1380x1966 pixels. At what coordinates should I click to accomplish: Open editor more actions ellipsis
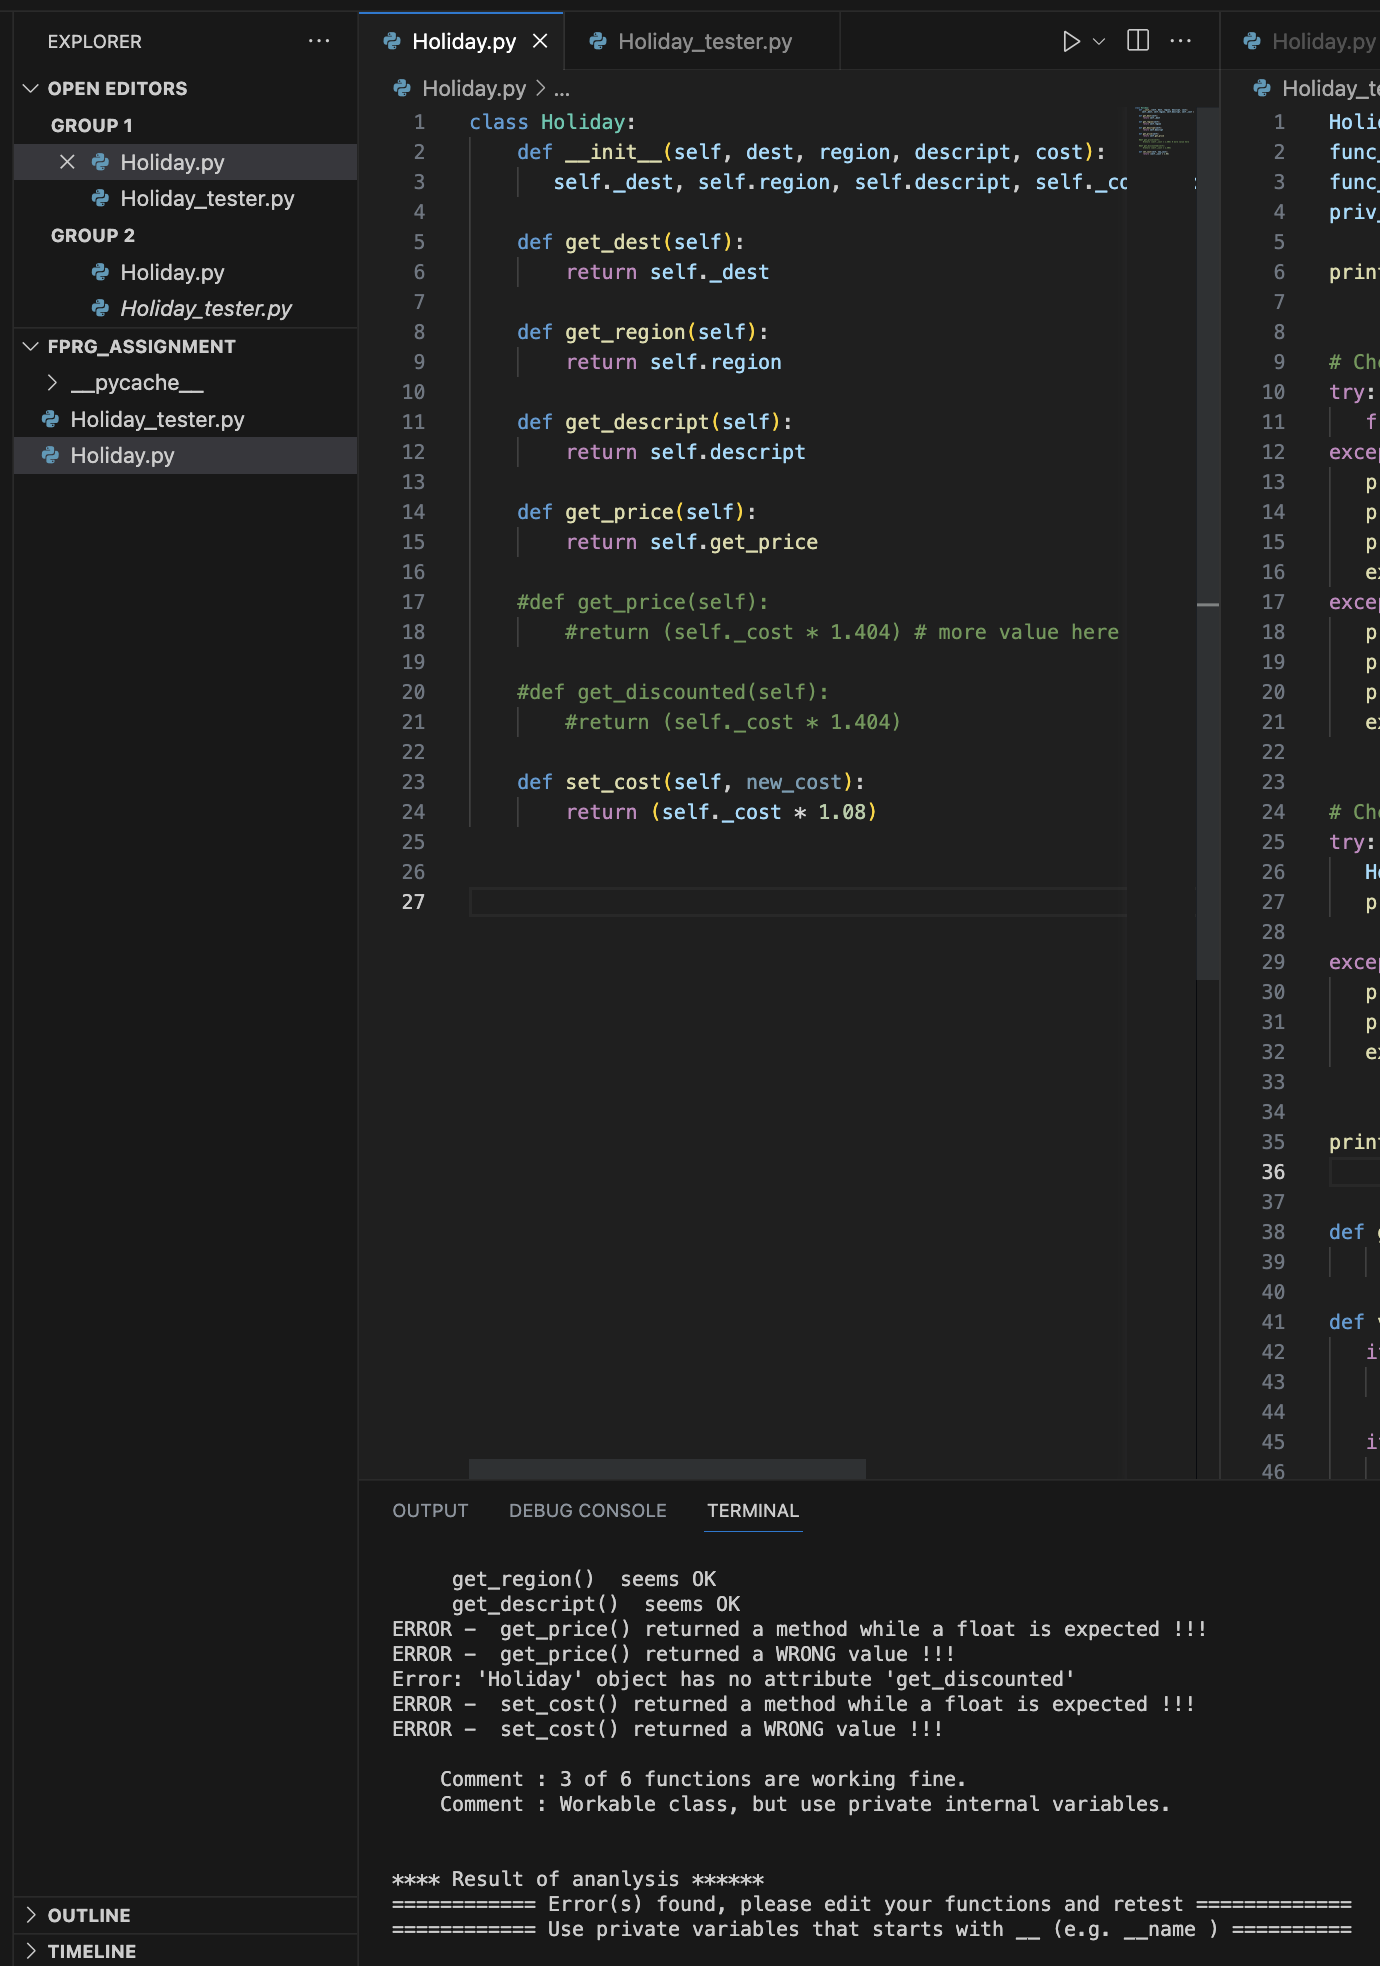[x=1180, y=41]
